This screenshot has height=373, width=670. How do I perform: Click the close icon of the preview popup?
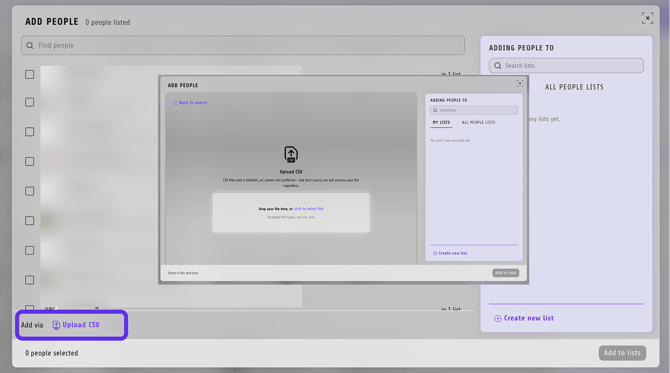pyautogui.click(x=520, y=83)
